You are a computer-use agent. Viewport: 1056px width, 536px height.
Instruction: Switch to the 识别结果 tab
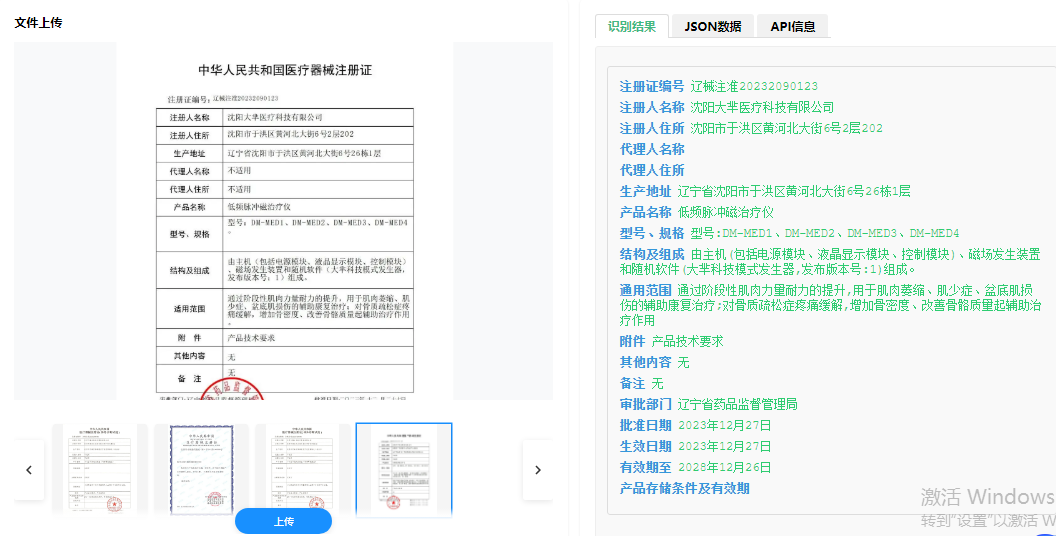(x=632, y=27)
